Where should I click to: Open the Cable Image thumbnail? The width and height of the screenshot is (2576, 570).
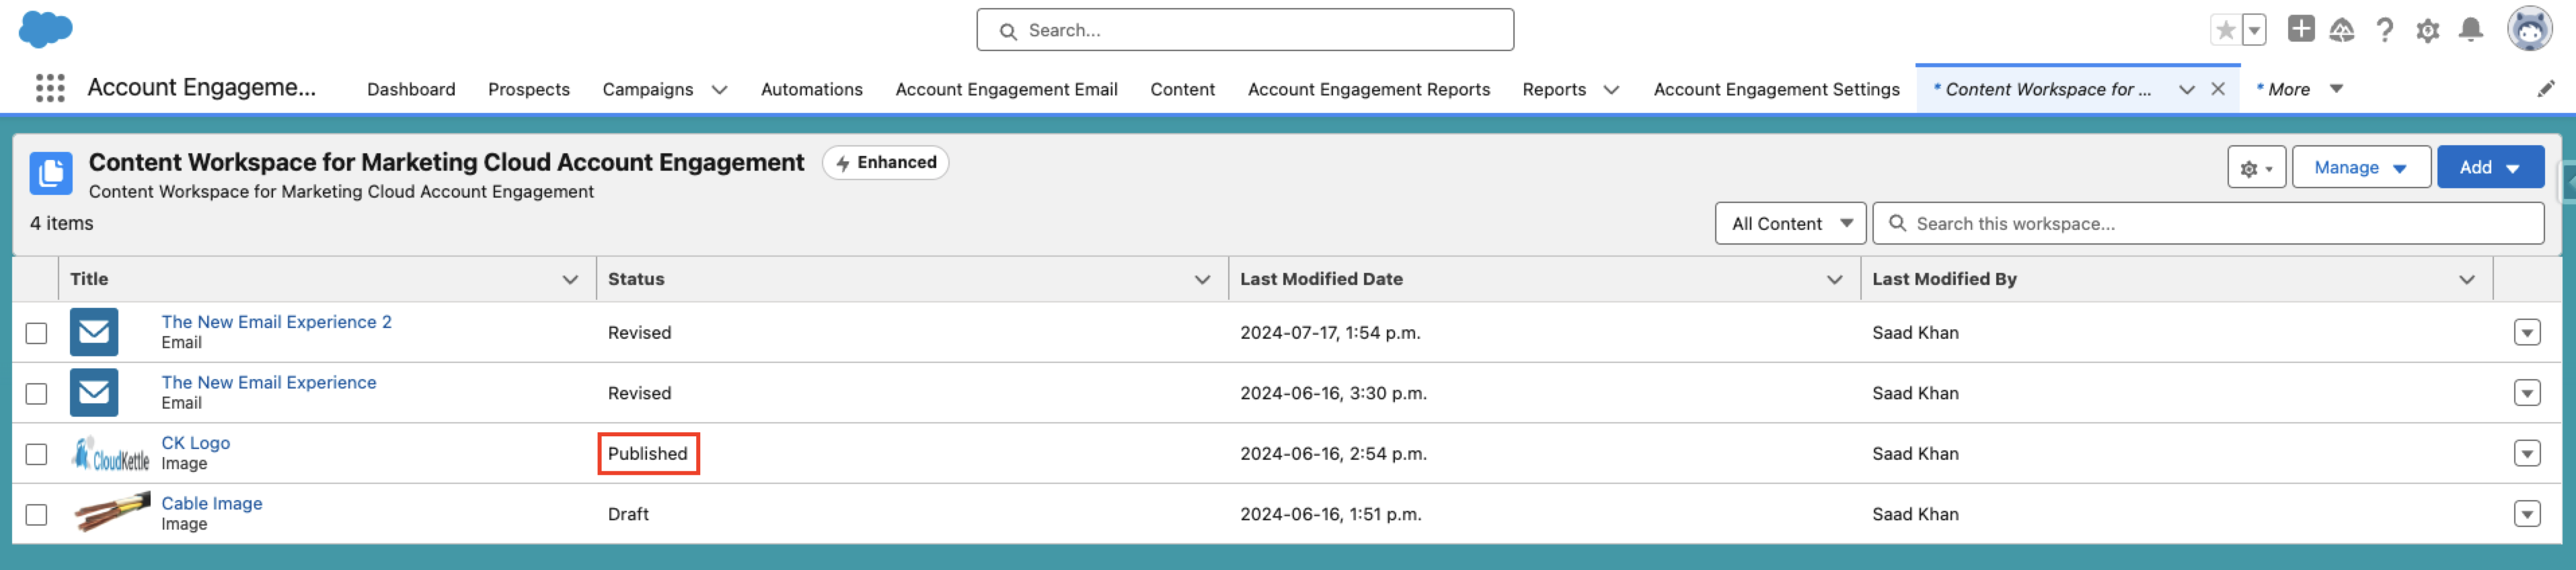pos(111,512)
